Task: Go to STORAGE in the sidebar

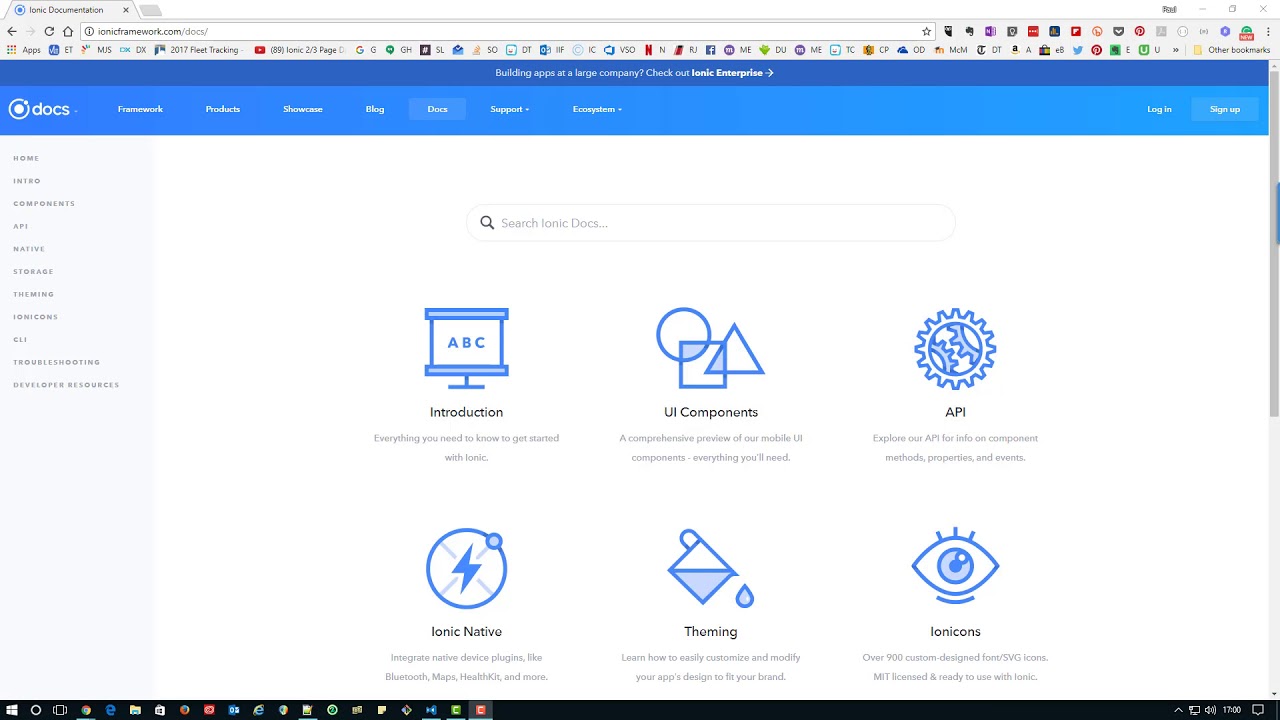Action: tap(33, 272)
